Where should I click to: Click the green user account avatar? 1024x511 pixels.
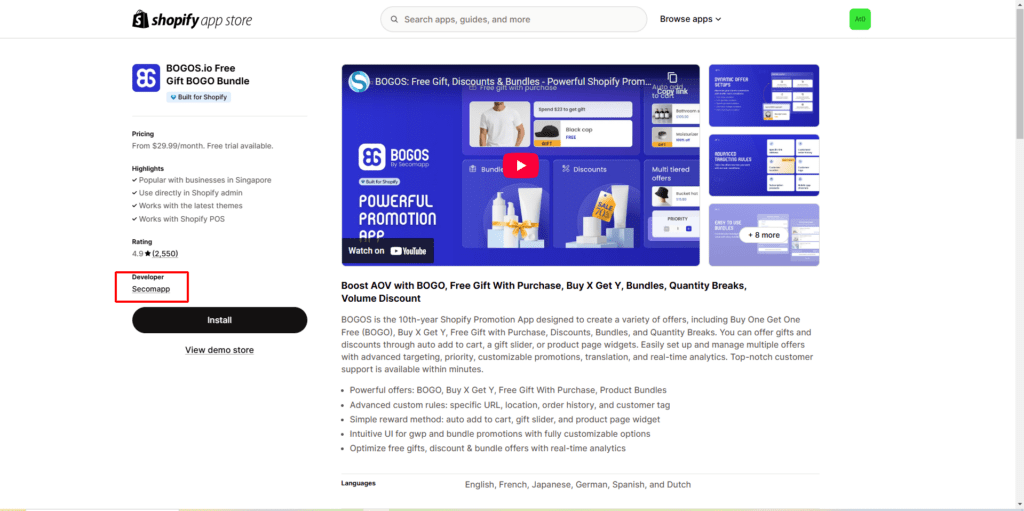[859, 19]
